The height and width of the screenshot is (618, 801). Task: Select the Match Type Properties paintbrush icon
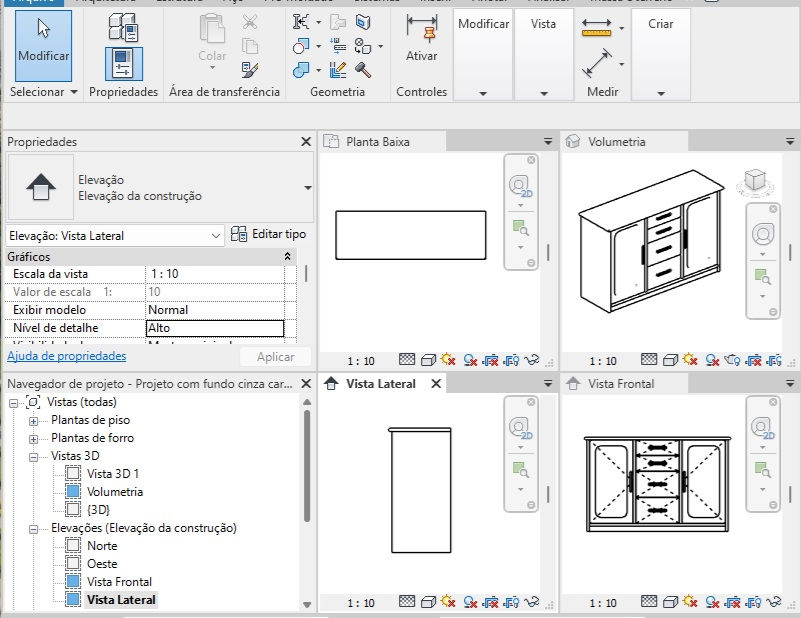250,69
